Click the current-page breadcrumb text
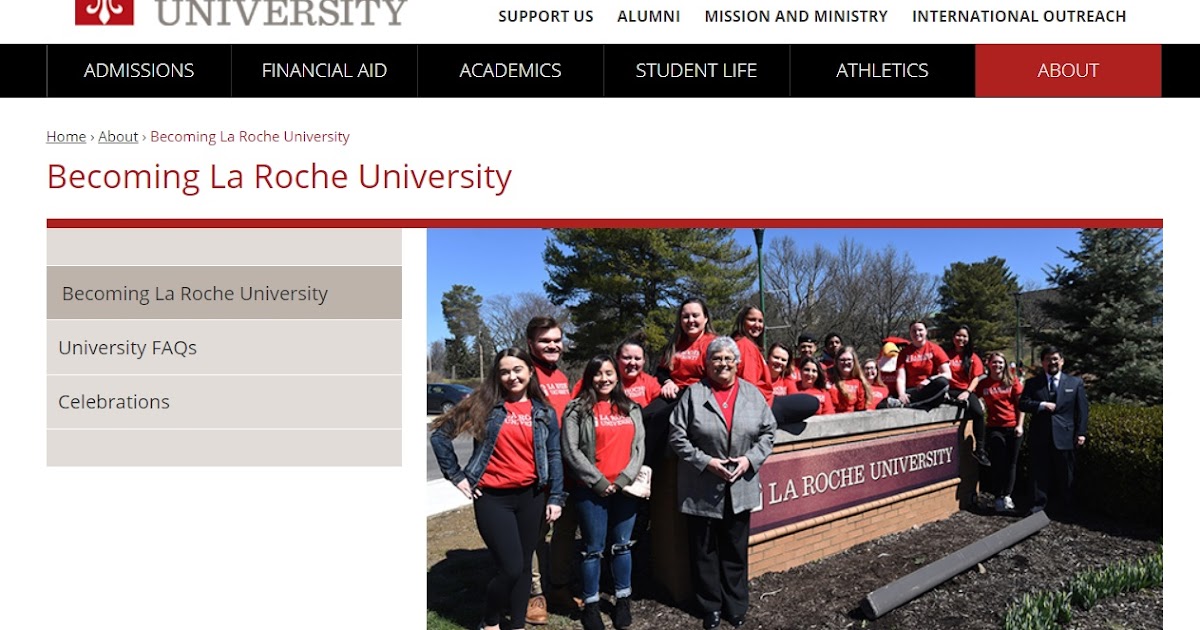The width and height of the screenshot is (1200, 630). (x=250, y=136)
